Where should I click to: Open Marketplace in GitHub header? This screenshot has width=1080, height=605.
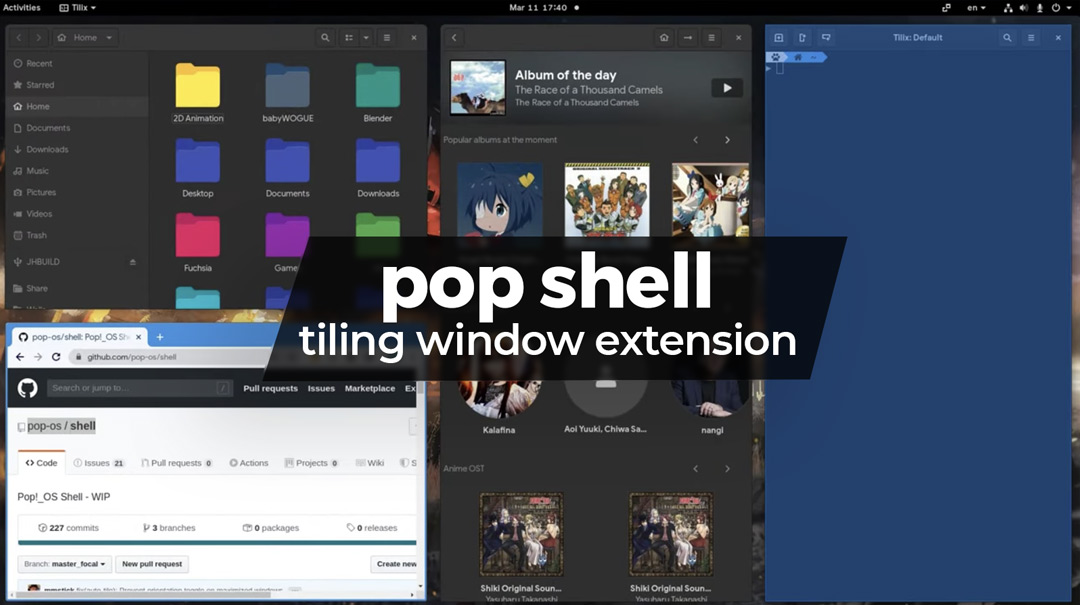(x=370, y=389)
